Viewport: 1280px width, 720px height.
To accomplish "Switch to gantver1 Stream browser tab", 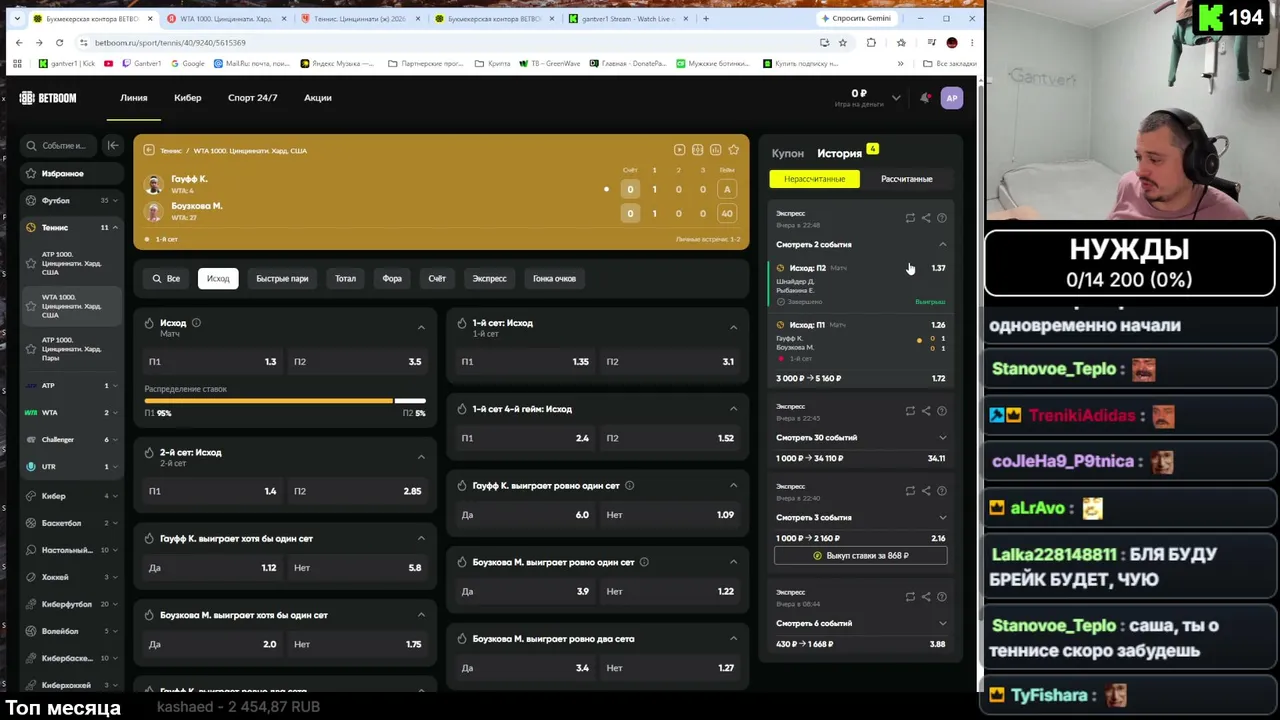I will (630, 19).
